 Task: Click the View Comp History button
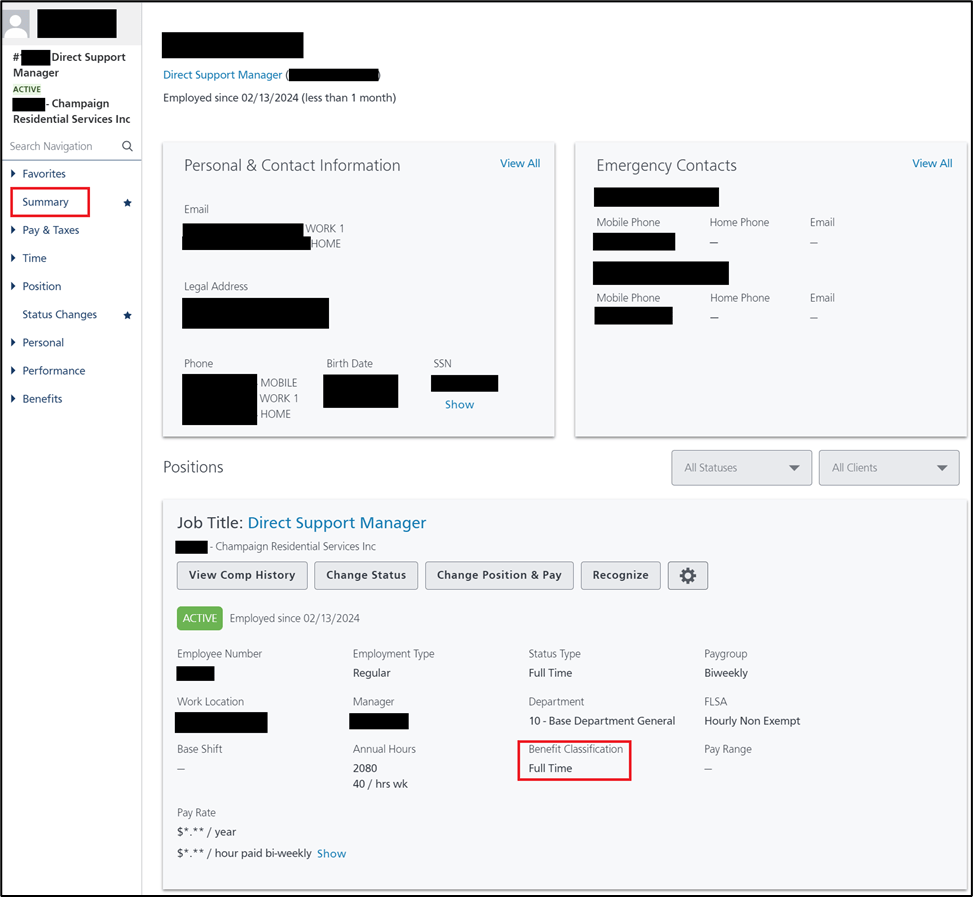coord(241,575)
